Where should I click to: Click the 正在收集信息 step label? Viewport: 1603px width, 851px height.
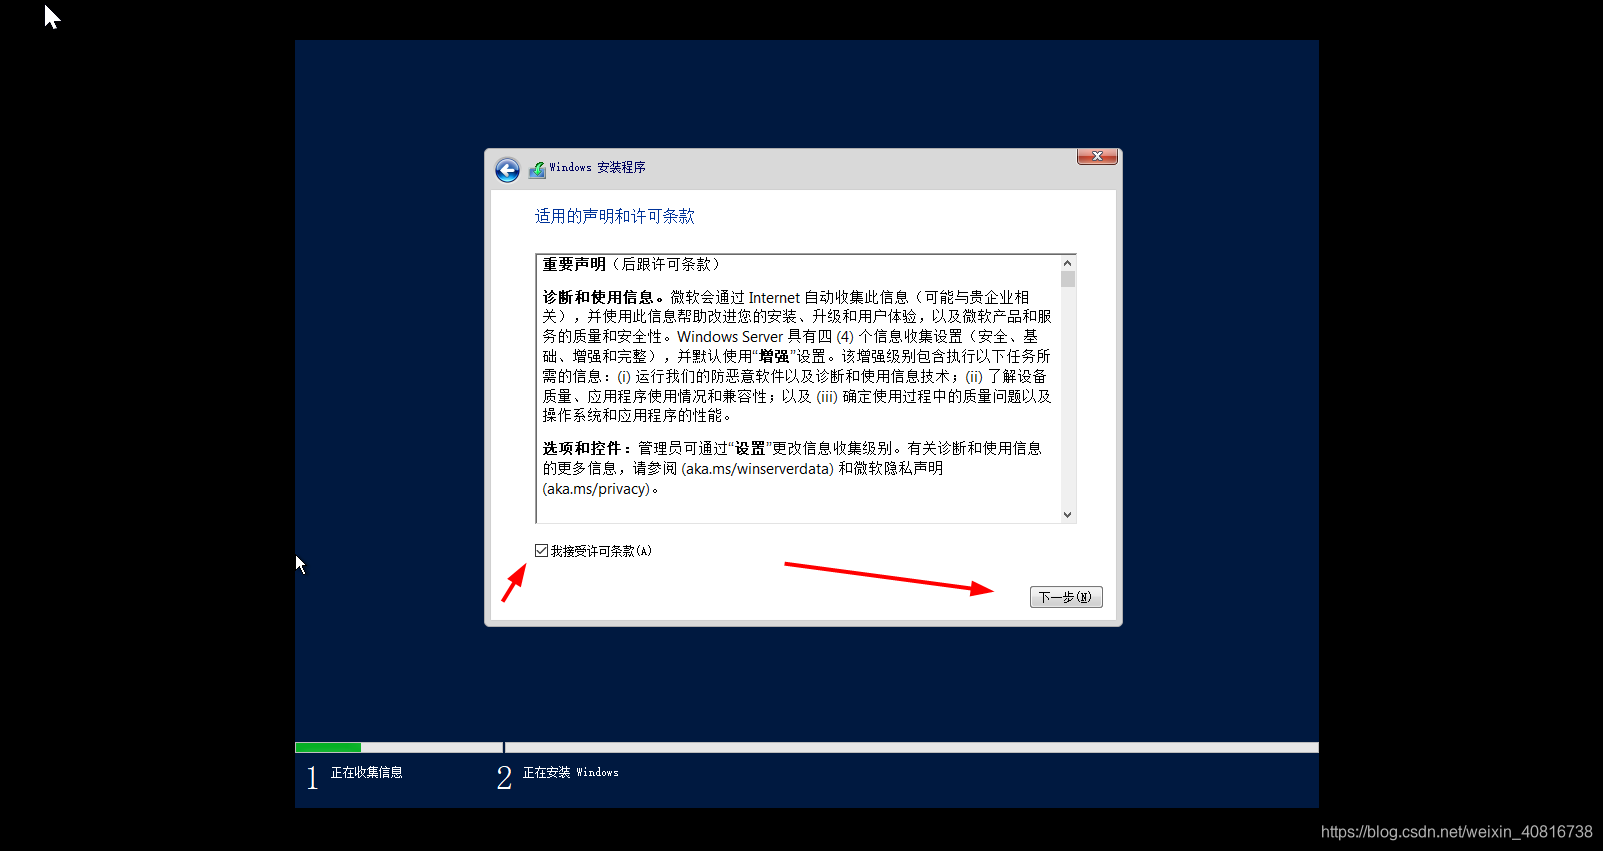pos(367,773)
